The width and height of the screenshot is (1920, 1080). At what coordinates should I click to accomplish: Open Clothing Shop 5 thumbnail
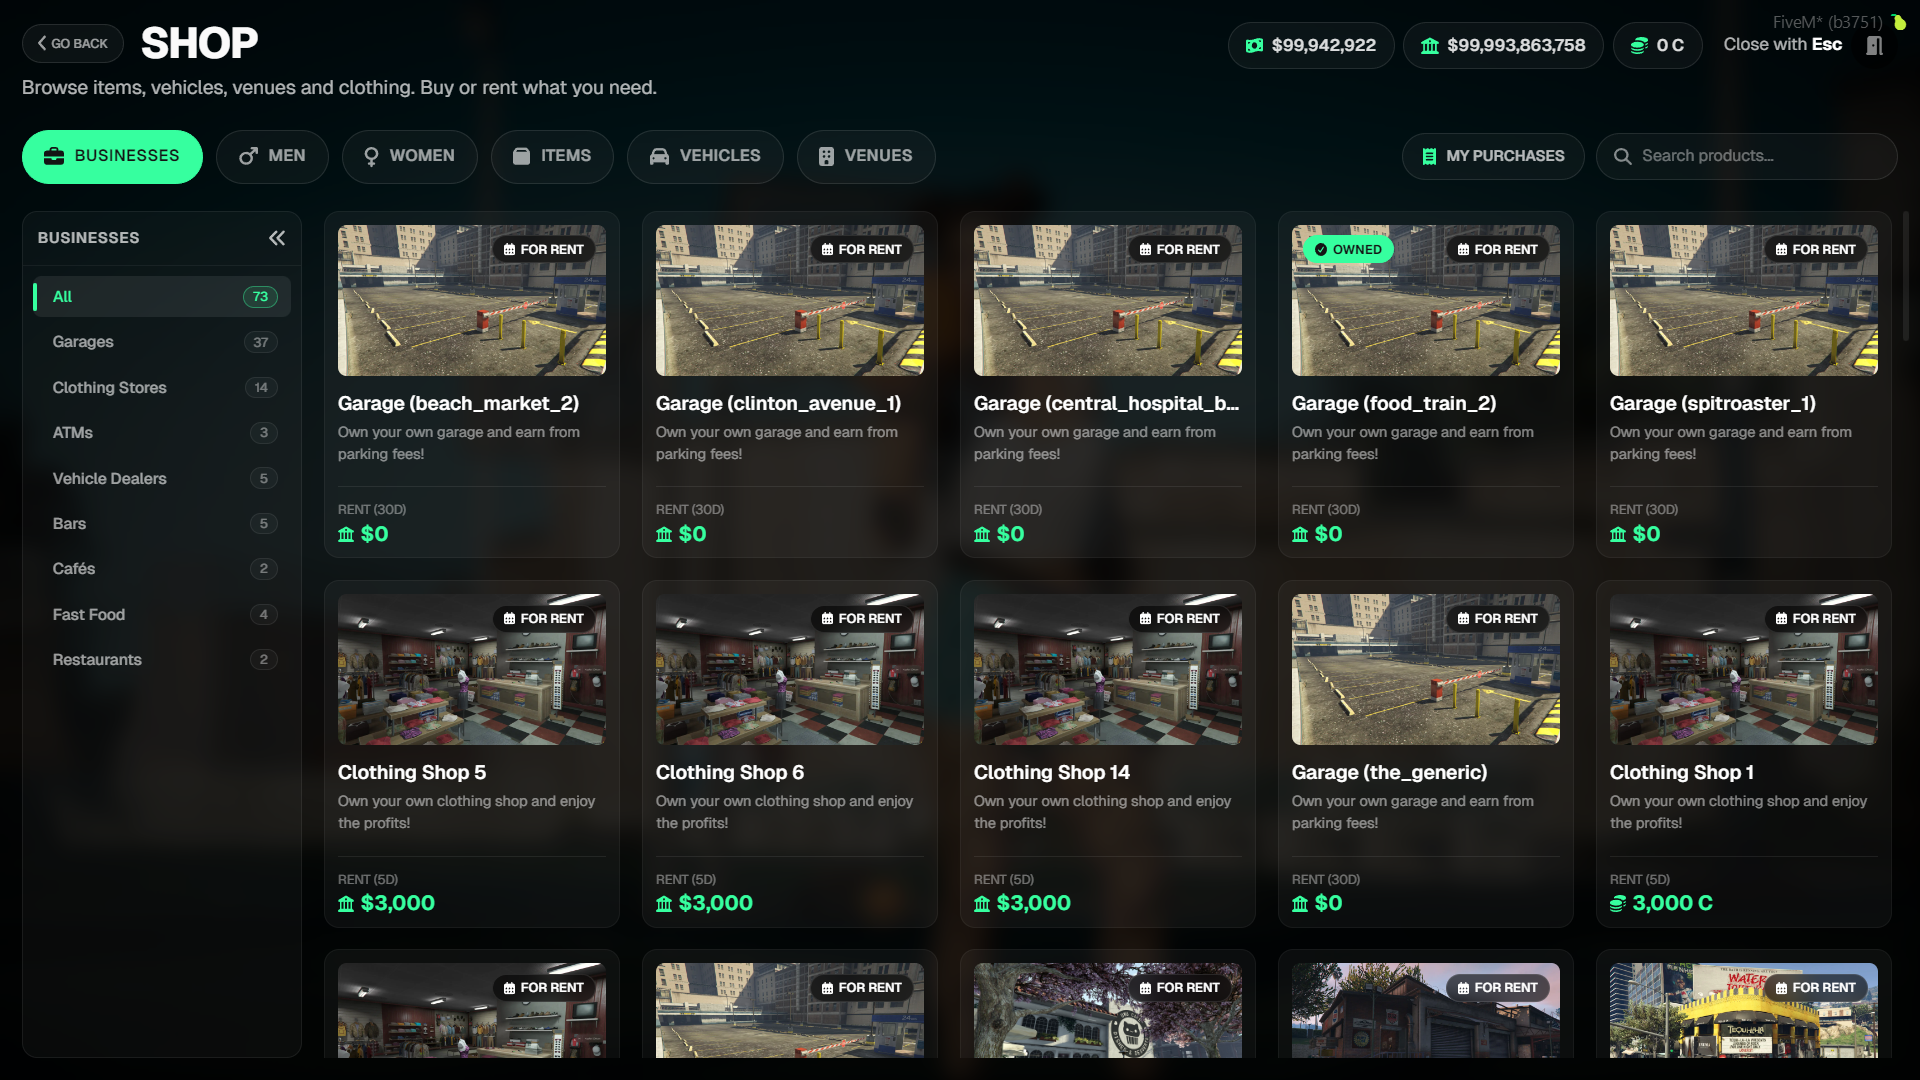click(x=471, y=669)
